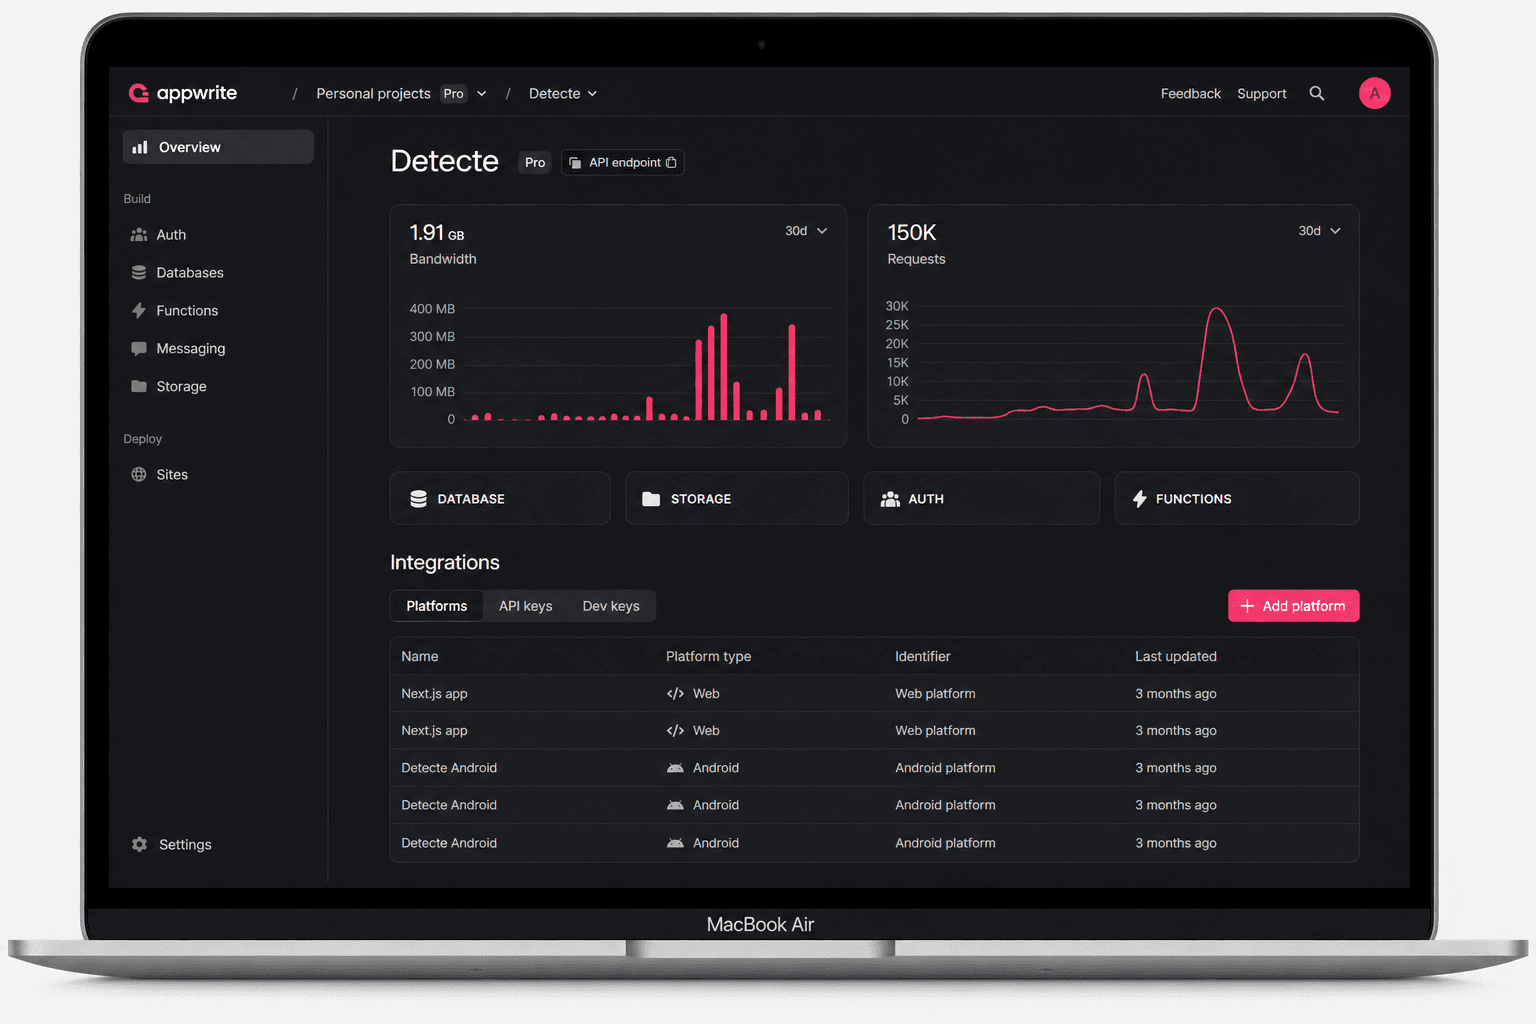Open the Bandwidth 30d period dropdown
The width and height of the screenshot is (1536, 1024).
click(806, 231)
